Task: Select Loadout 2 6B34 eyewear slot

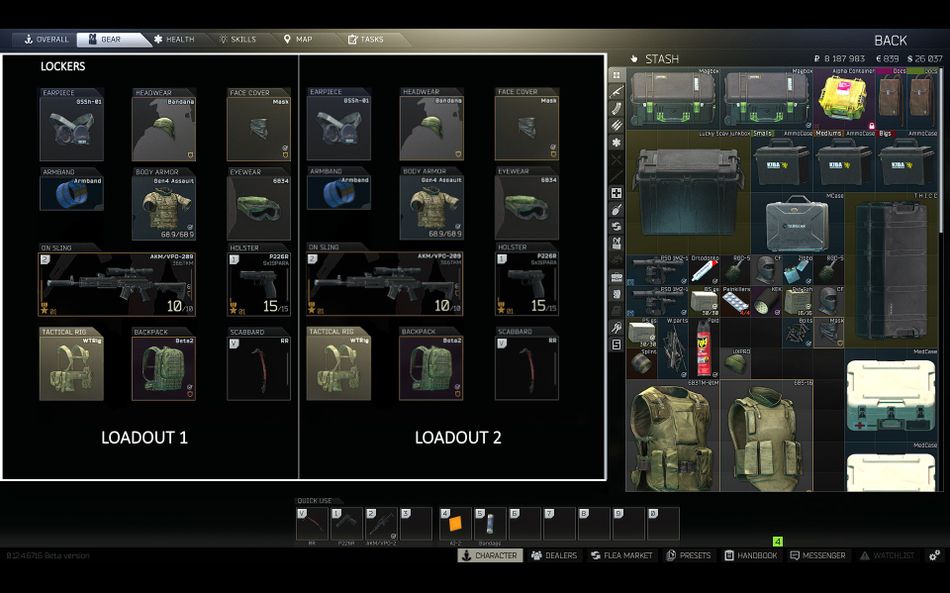Action: click(x=526, y=207)
